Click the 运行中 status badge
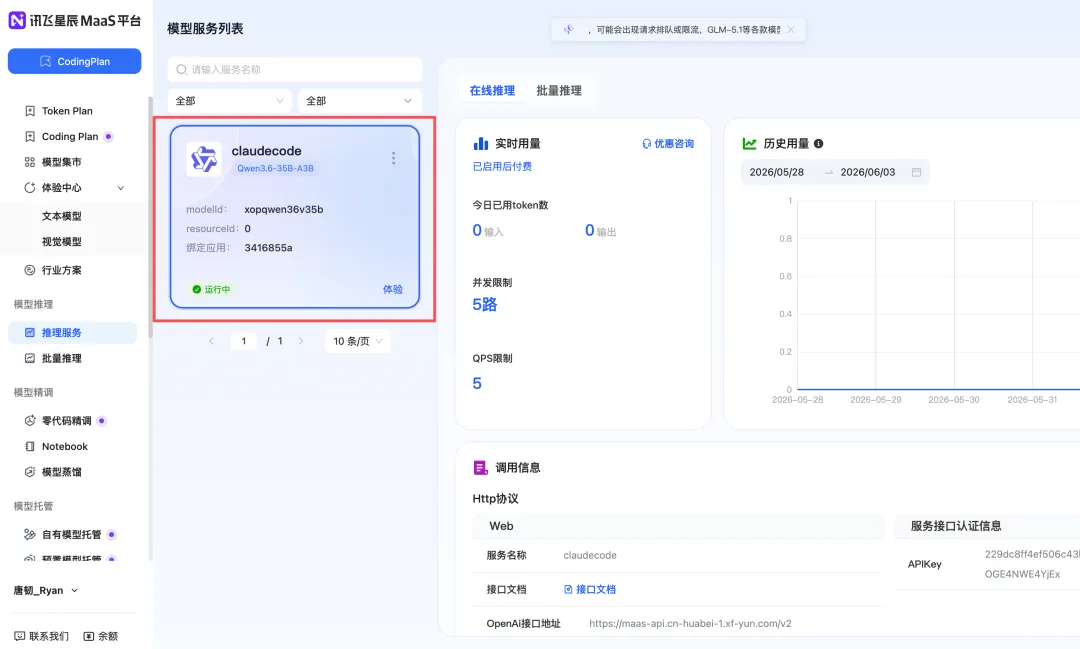 211,289
